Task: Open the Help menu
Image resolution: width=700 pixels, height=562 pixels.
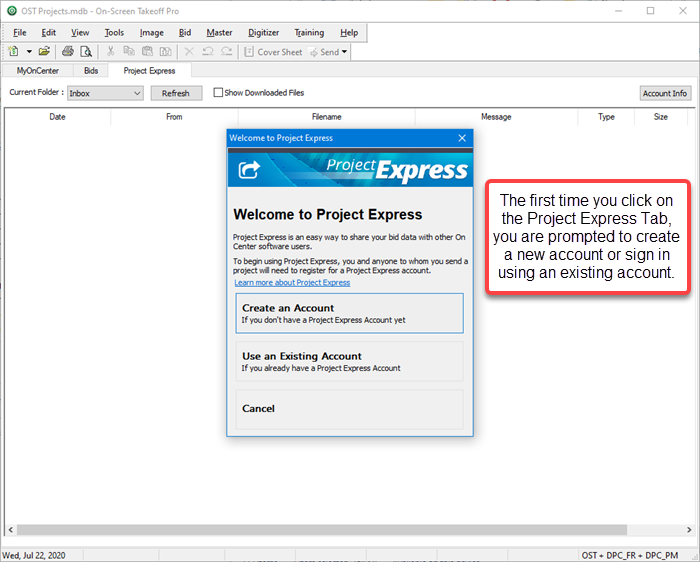Action: click(349, 33)
